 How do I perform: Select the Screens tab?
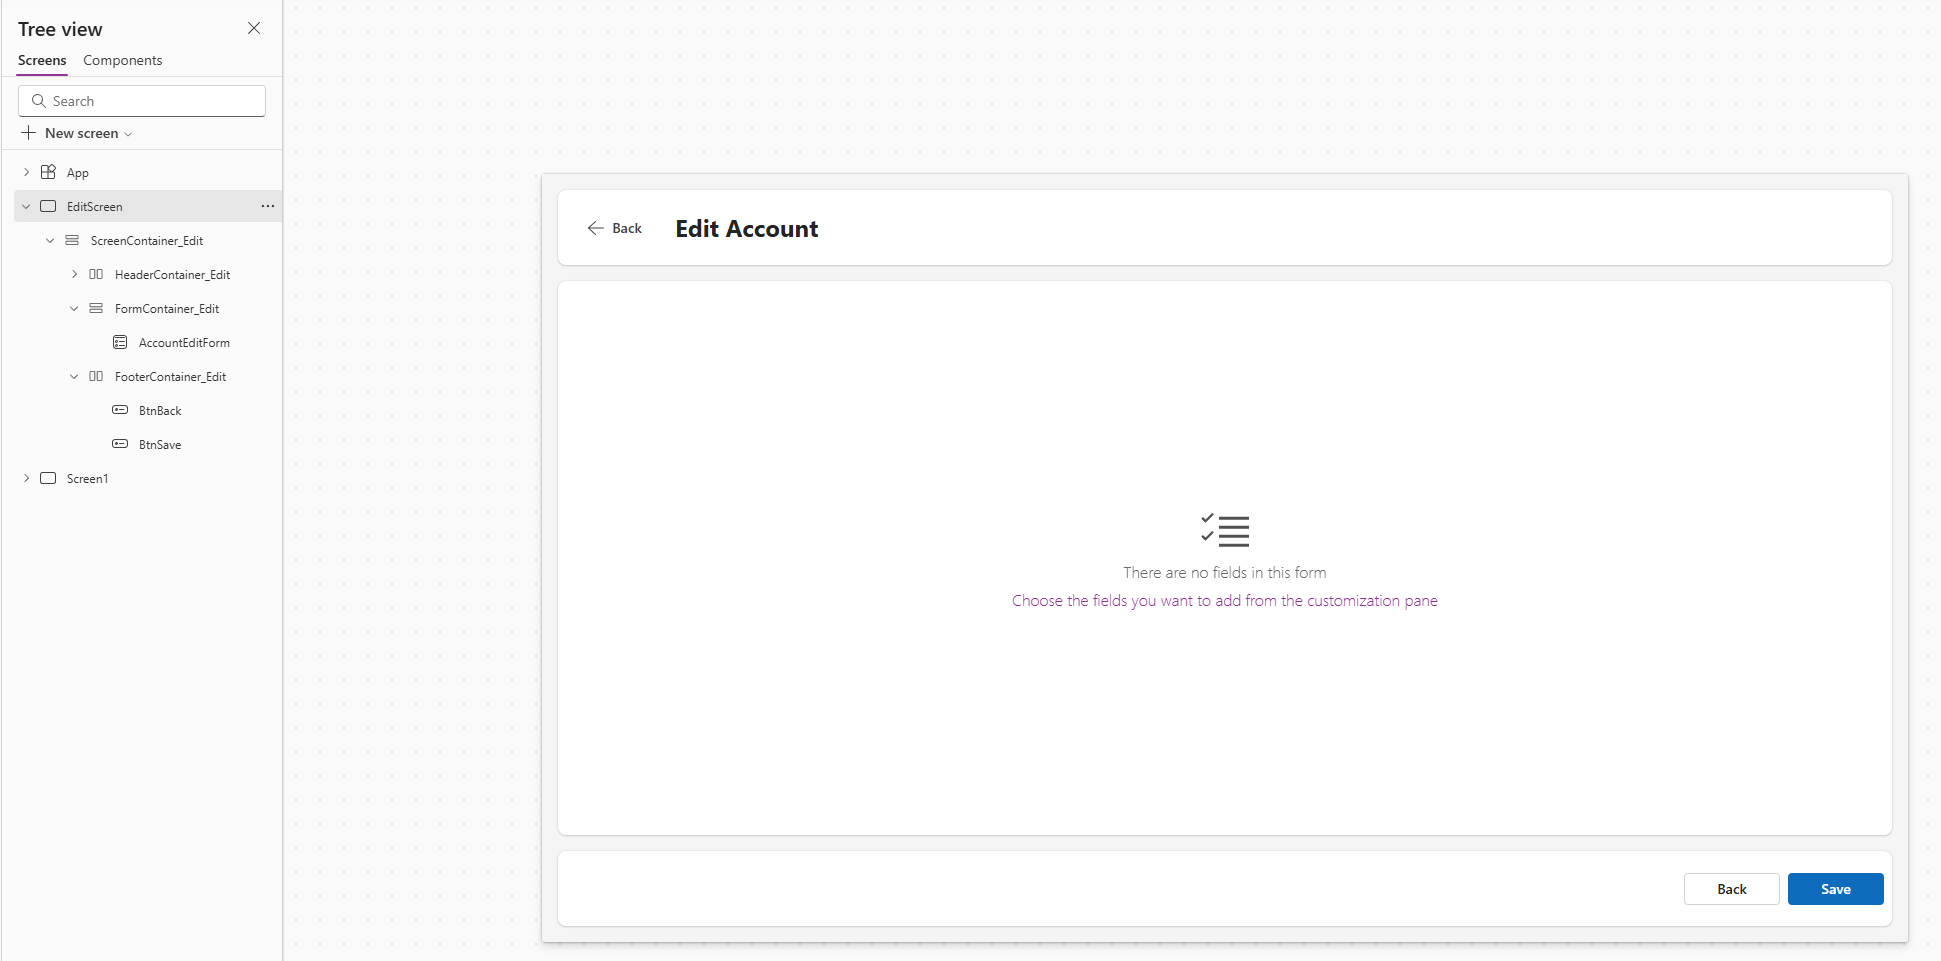click(42, 60)
